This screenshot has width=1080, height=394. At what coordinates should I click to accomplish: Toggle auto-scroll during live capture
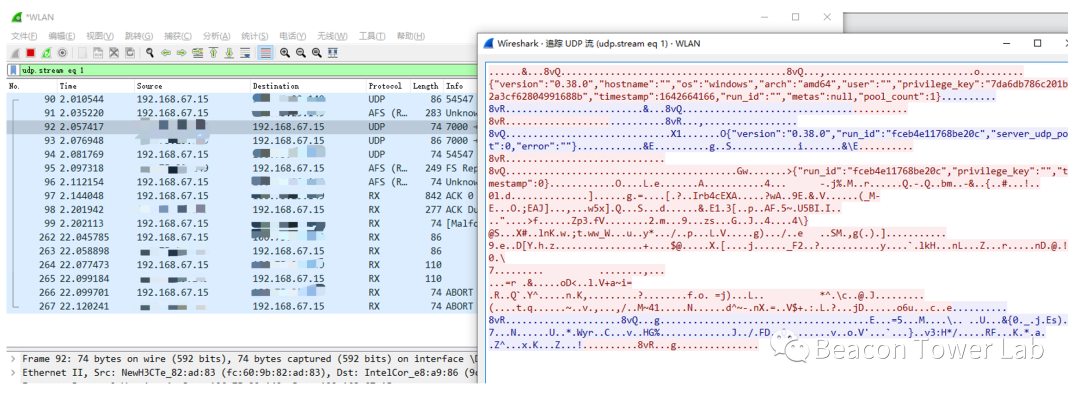245,53
